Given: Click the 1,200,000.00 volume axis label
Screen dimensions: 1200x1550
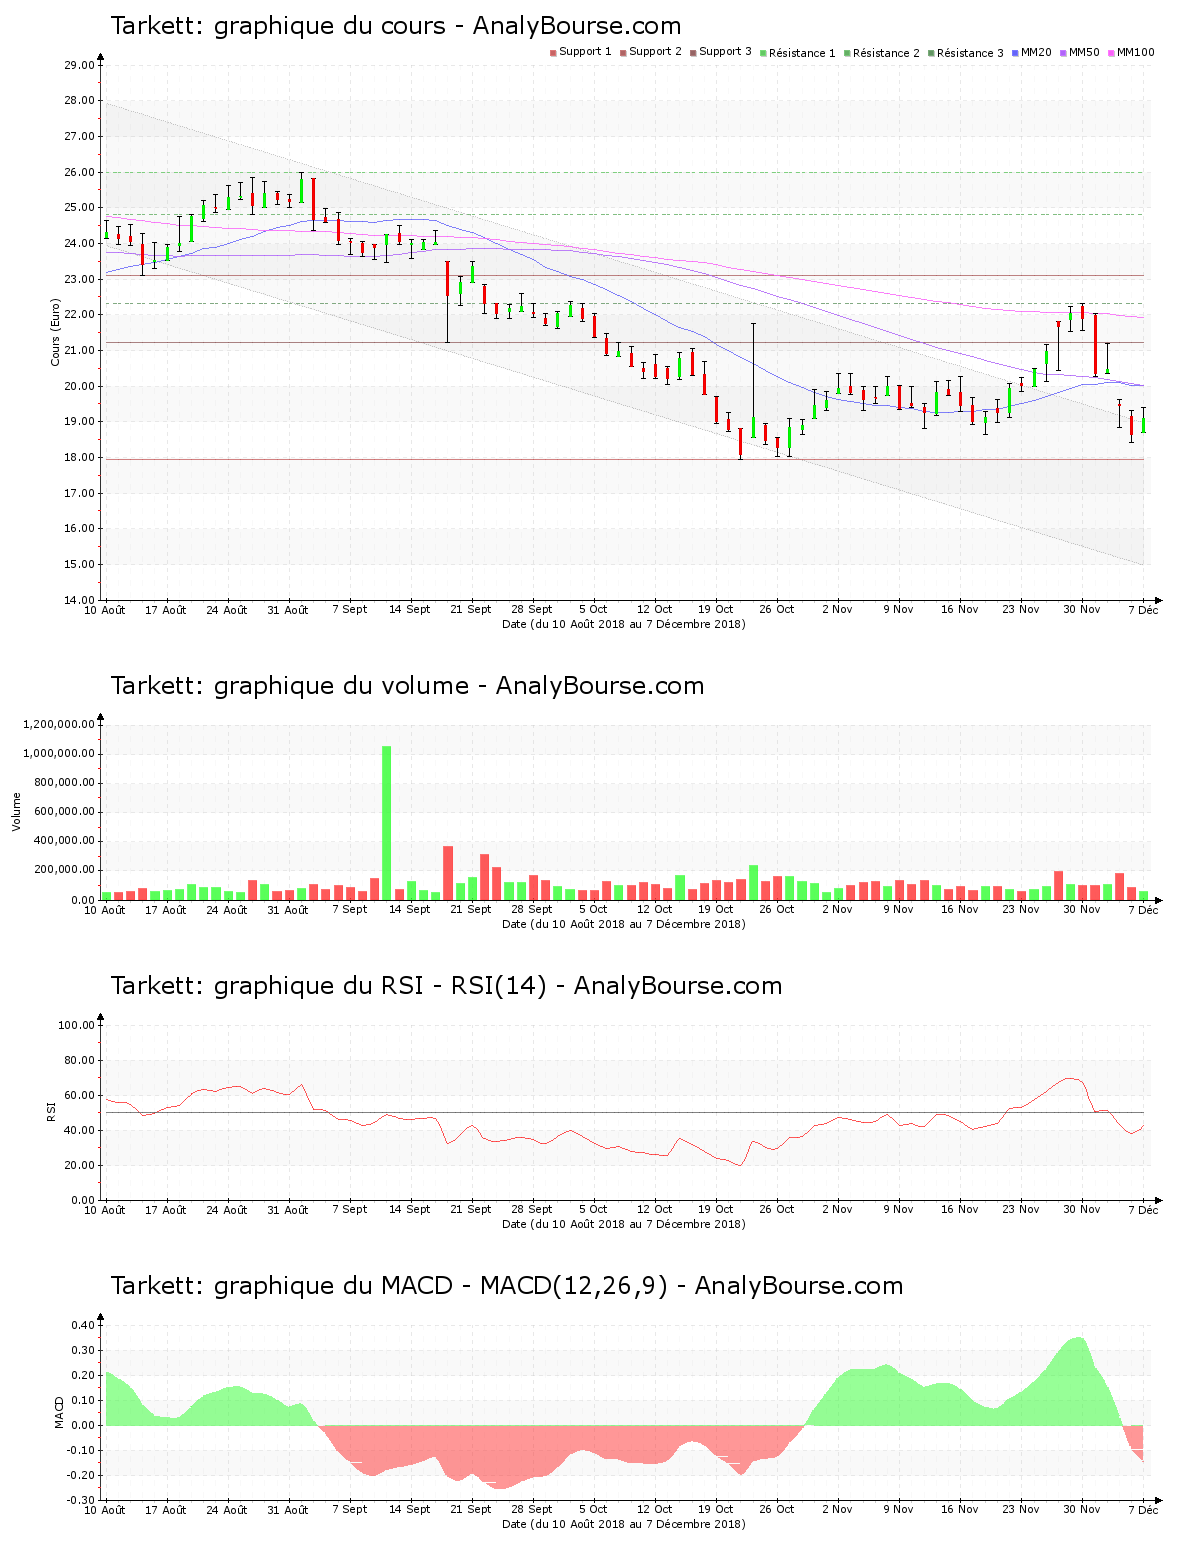Looking at the screenshot, I should tap(58, 724).
